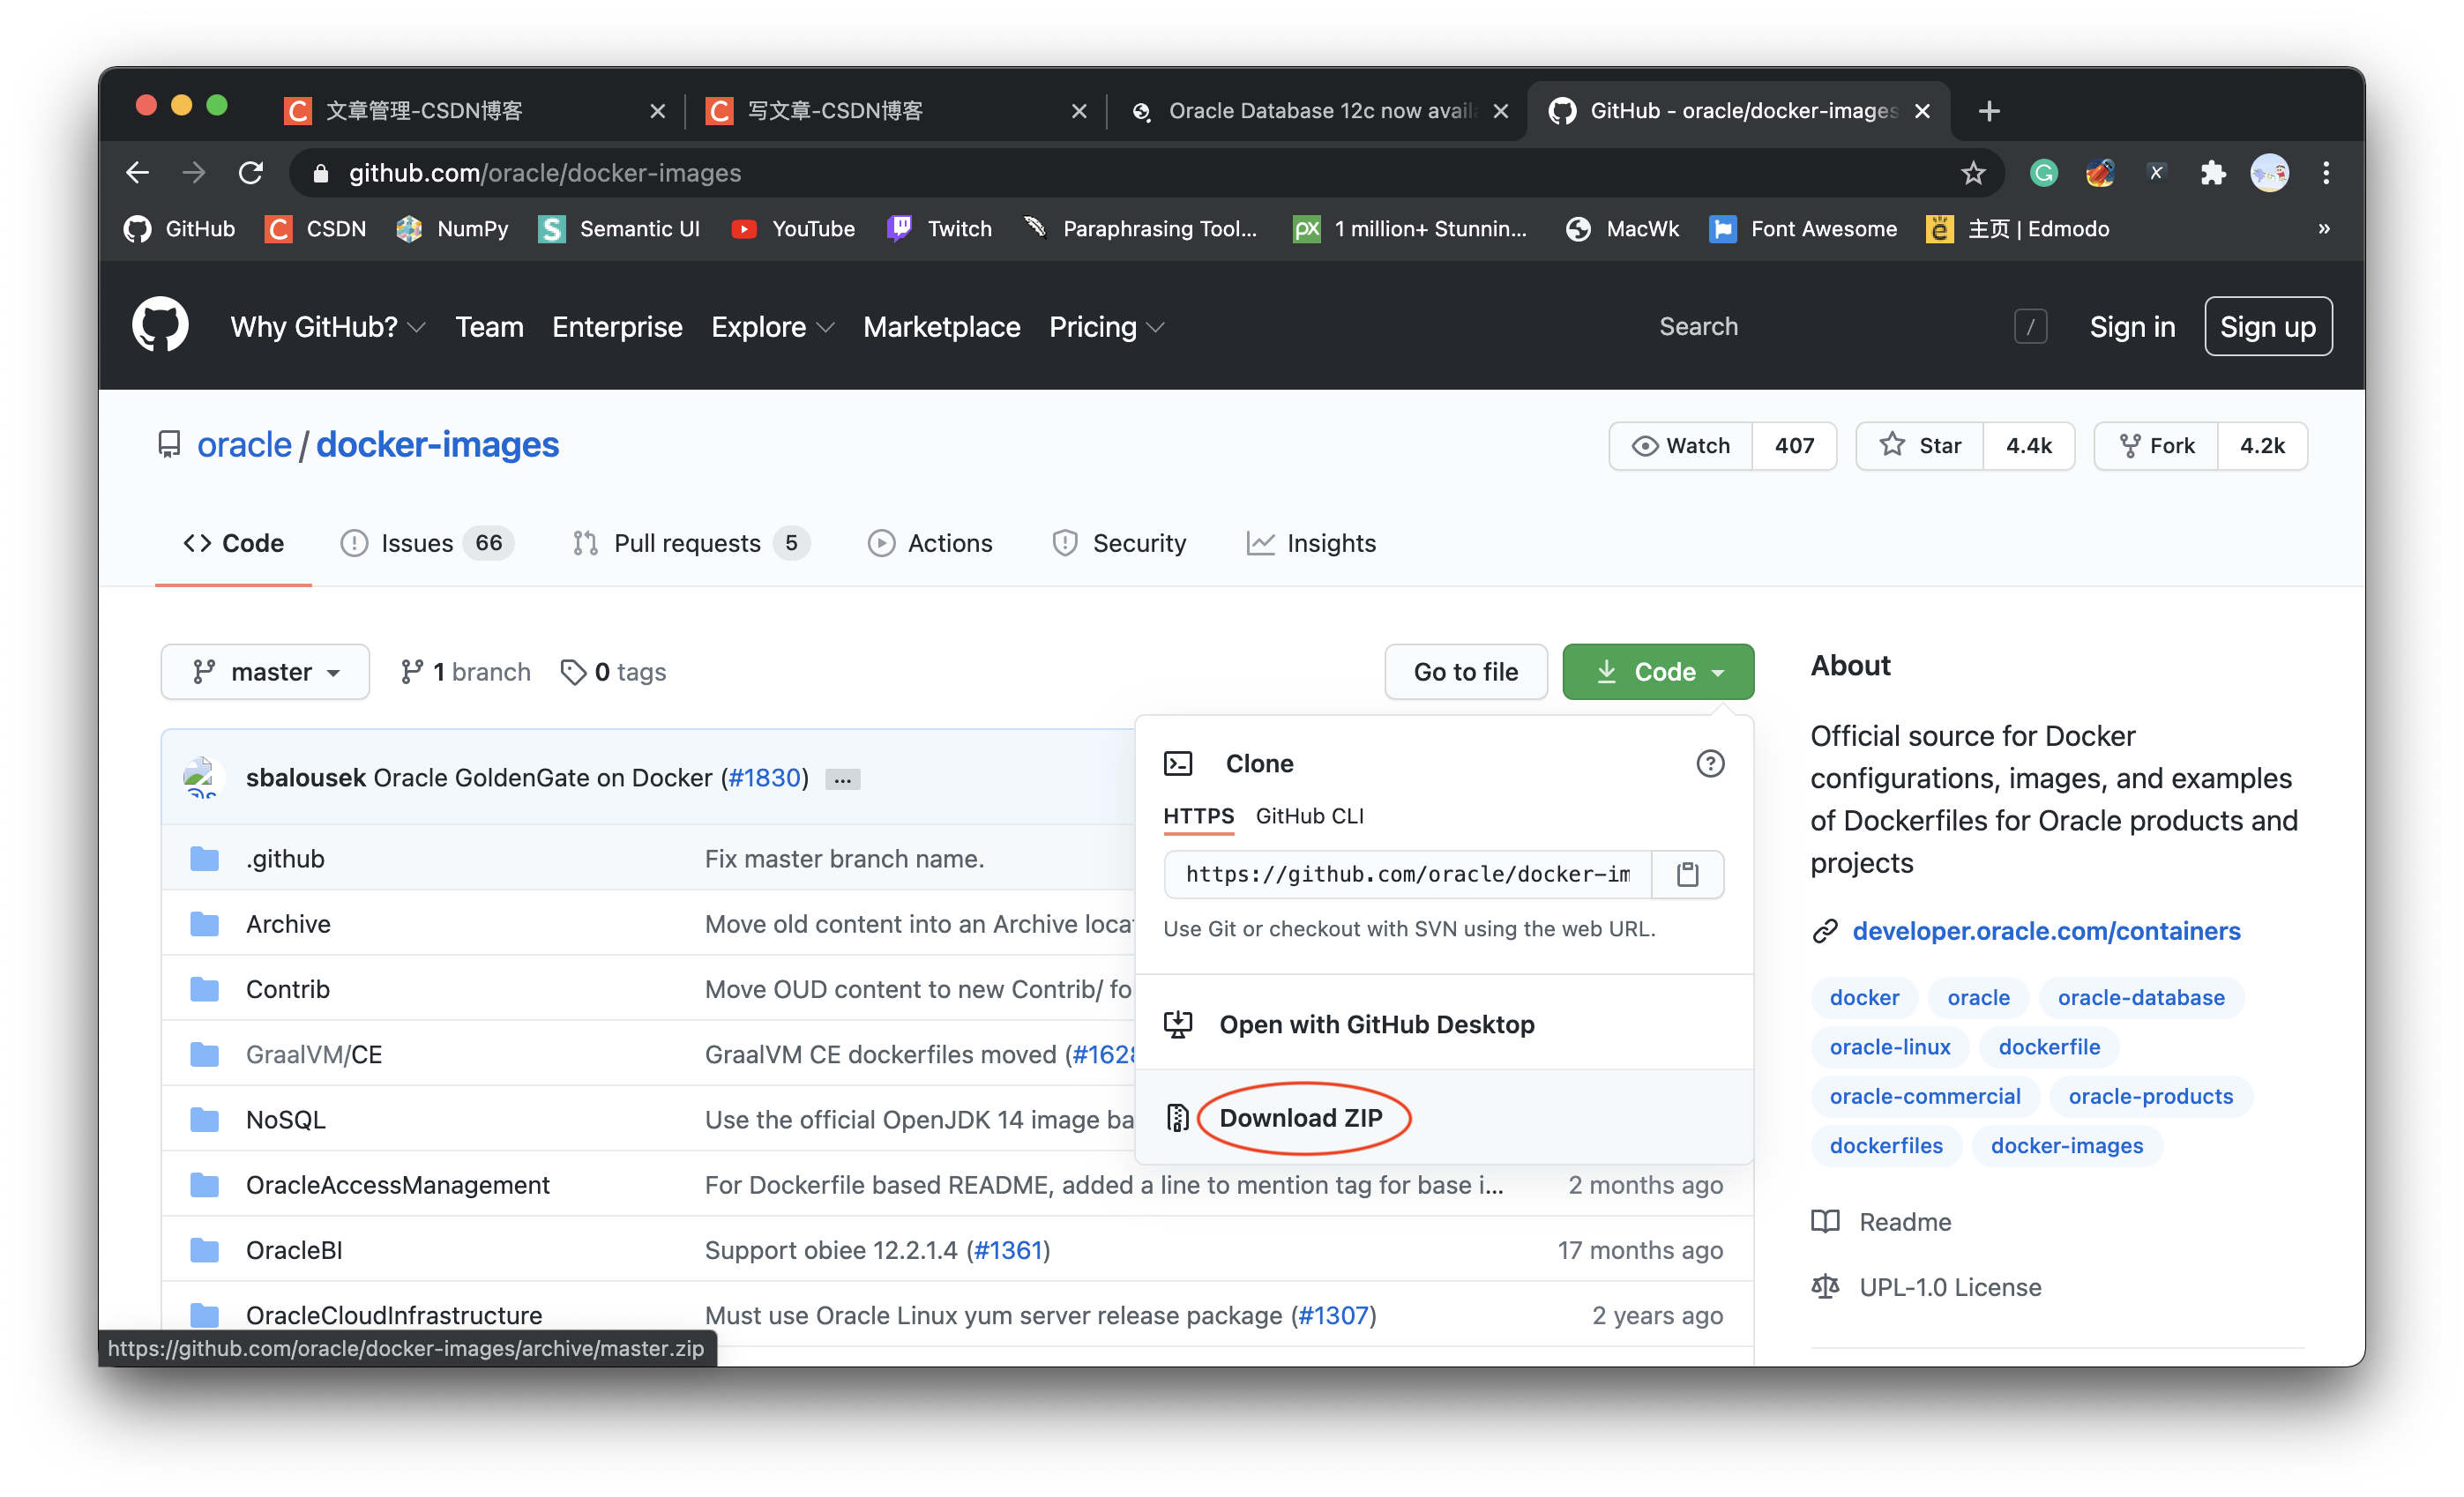Open the master branch dropdown
Screen dimensions: 2464x1497
[265, 672]
